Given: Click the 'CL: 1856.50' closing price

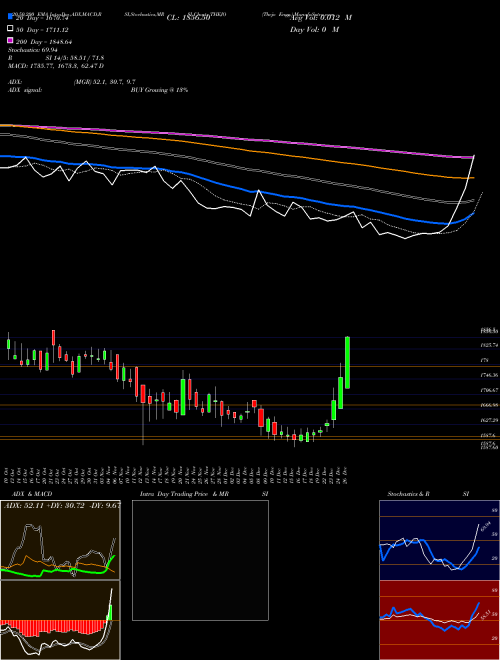Looking at the screenshot, I should pos(188,18).
